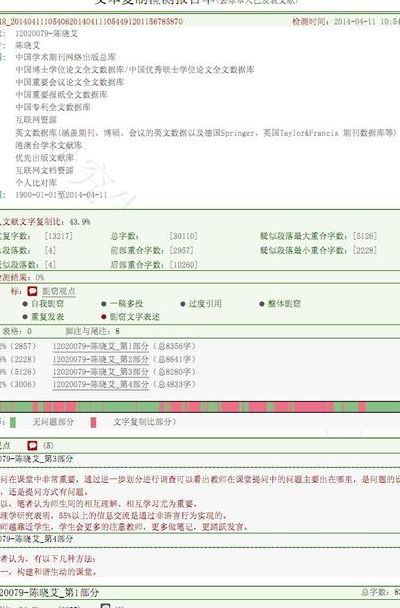Click the text 个人比对库
This screenshot has height=608, width=400.
(36, 182)
